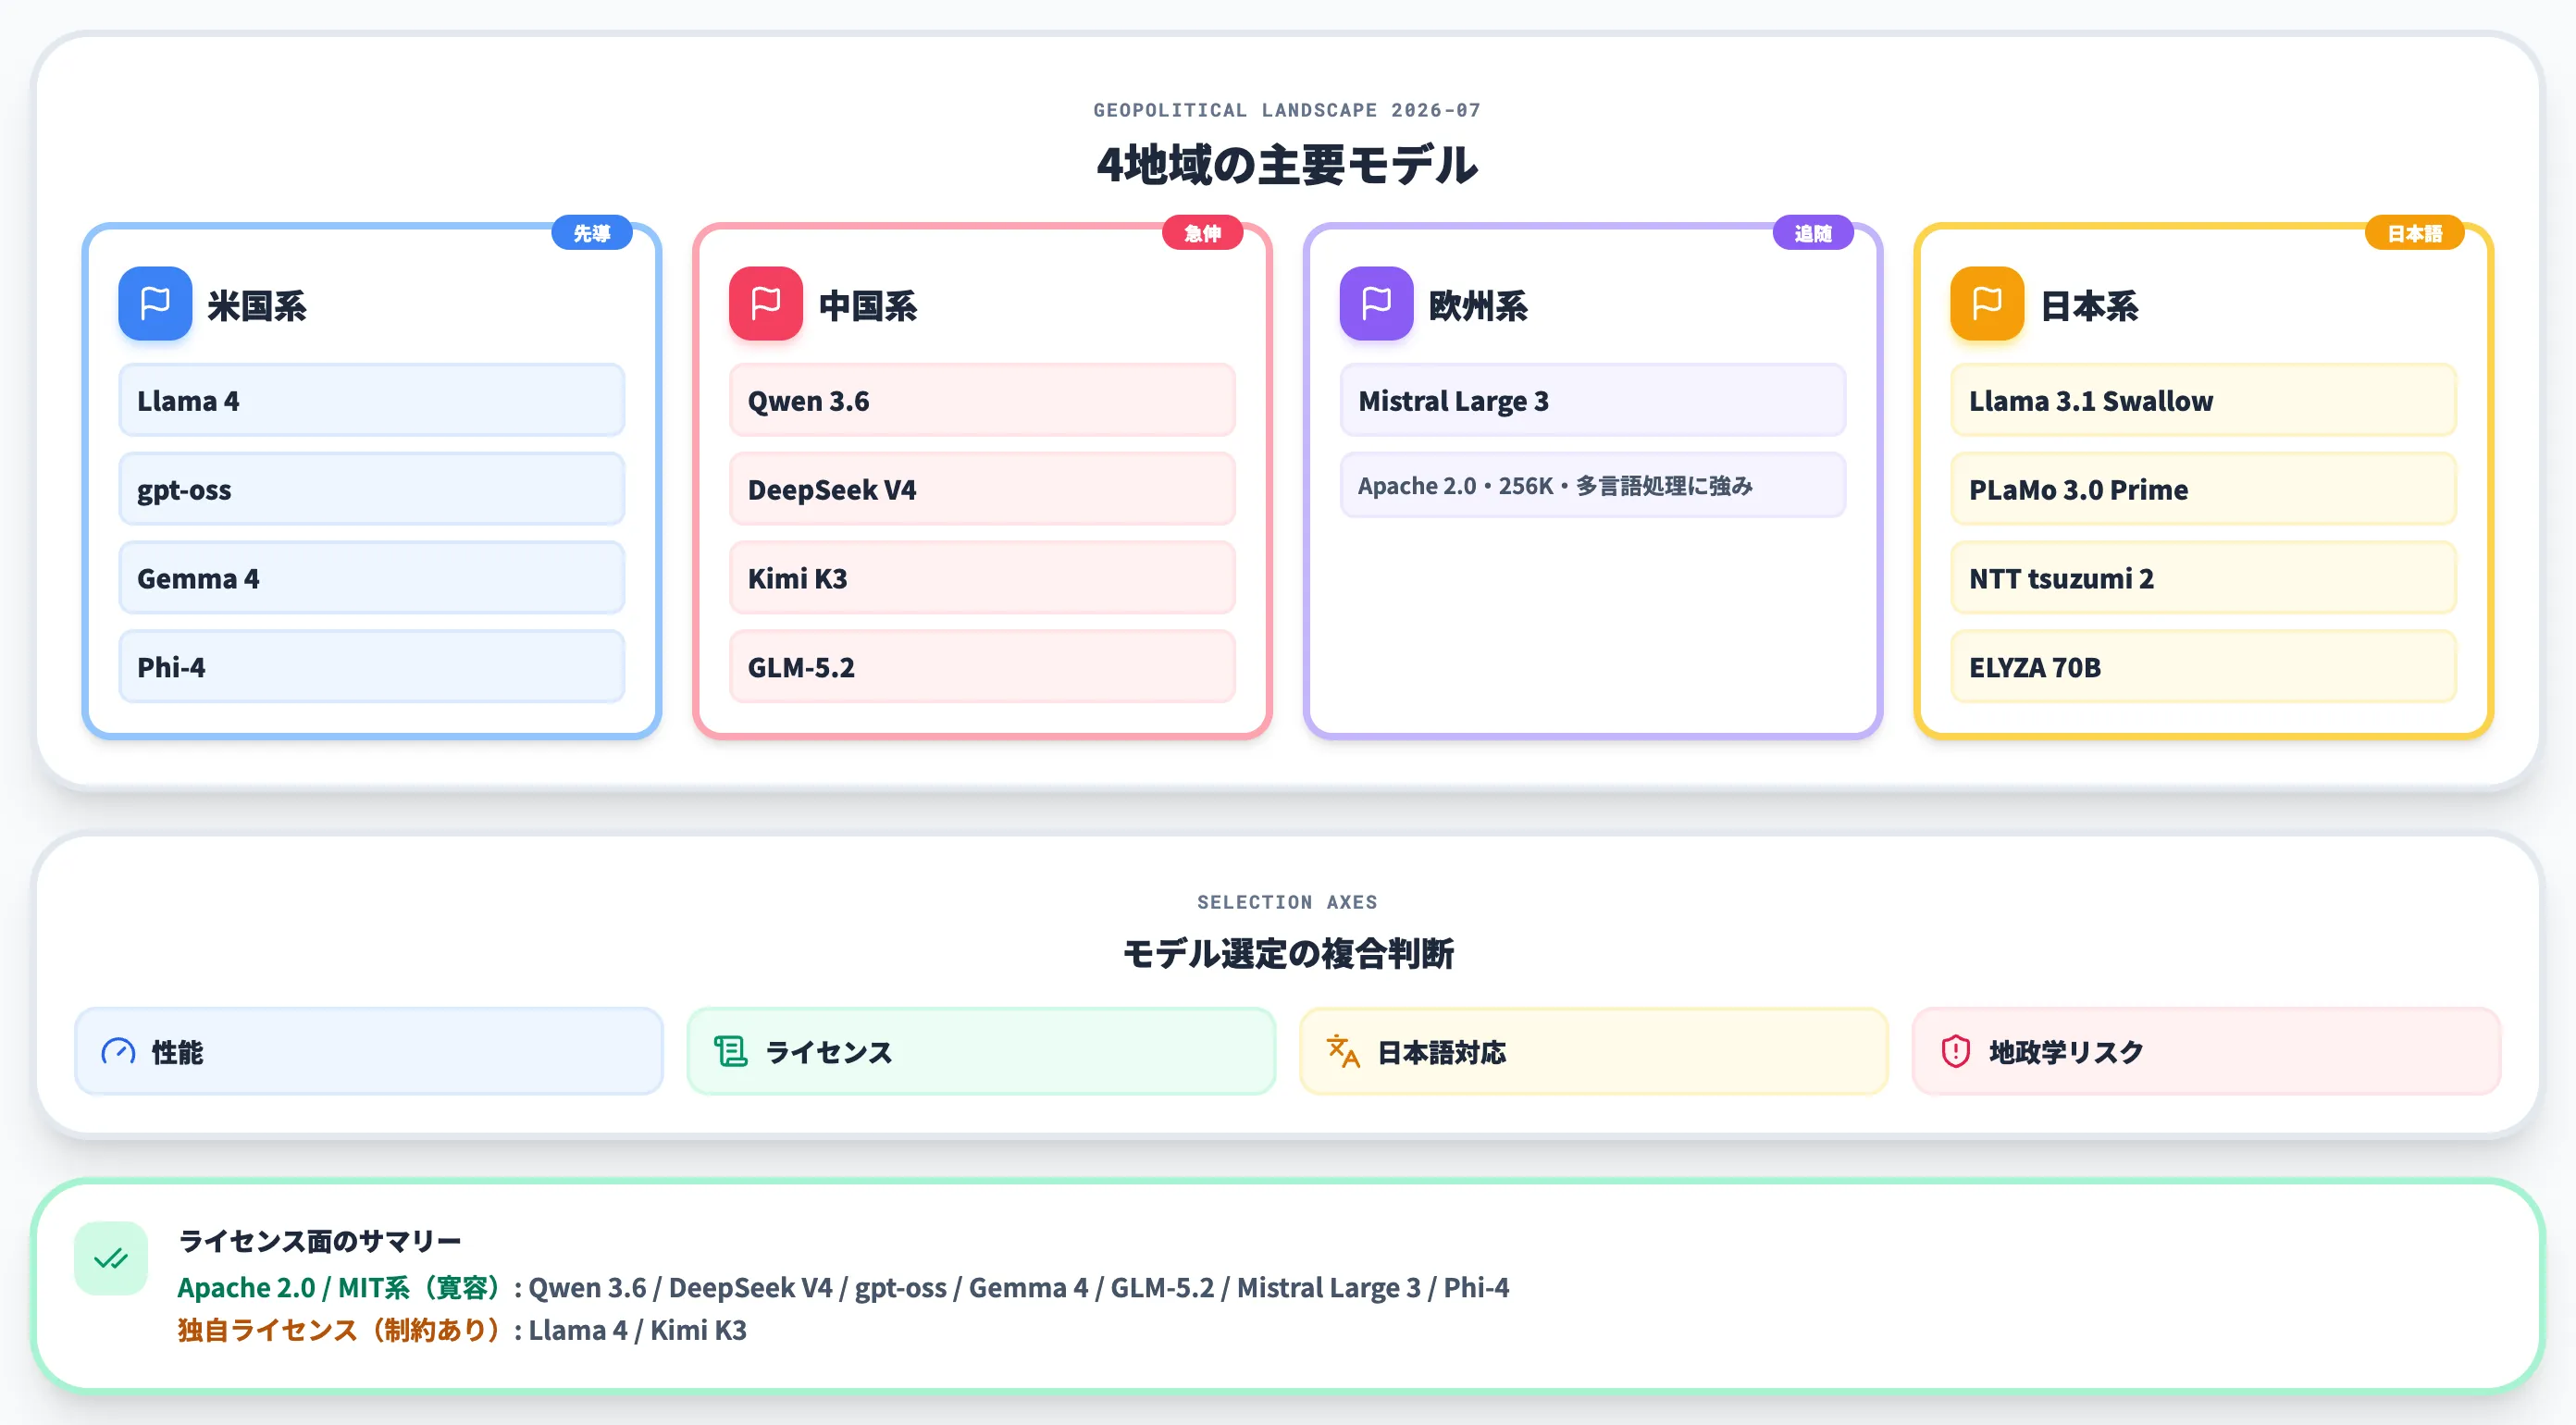Click the blue flag icon beside 米国系

(x=155, y=303)
